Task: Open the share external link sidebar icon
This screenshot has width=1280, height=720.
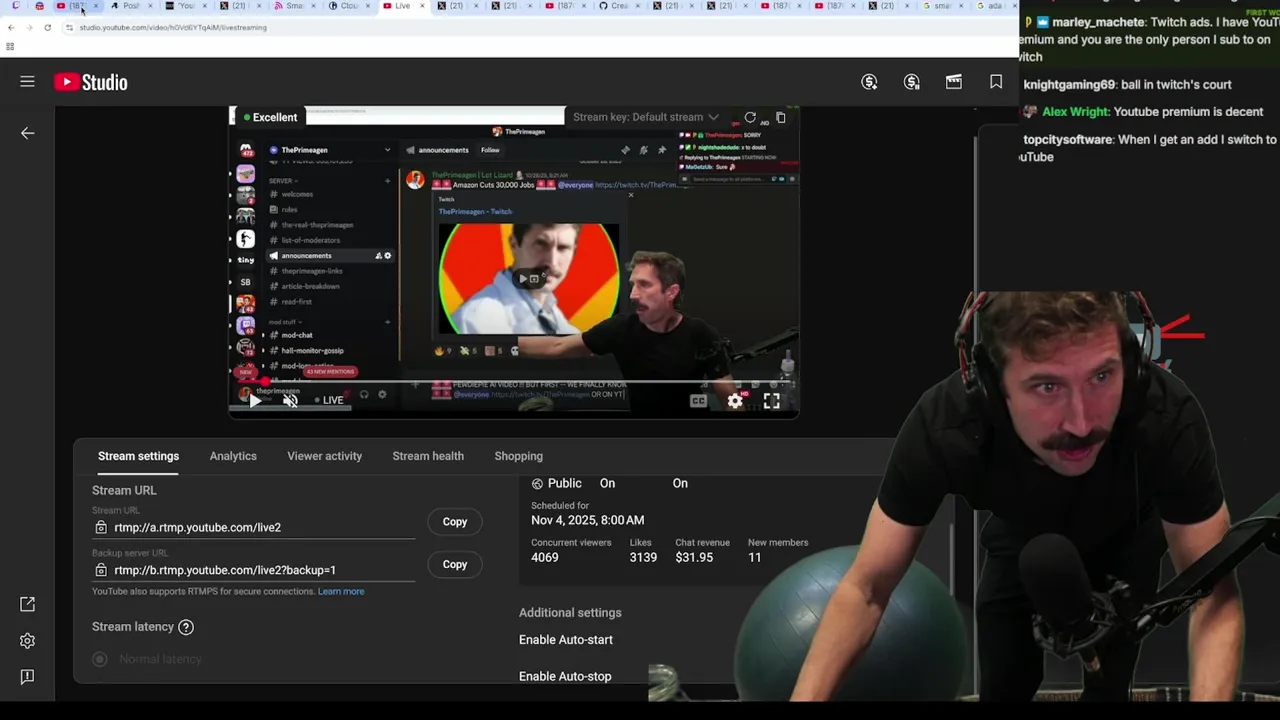Action: (x=28, y=604)
